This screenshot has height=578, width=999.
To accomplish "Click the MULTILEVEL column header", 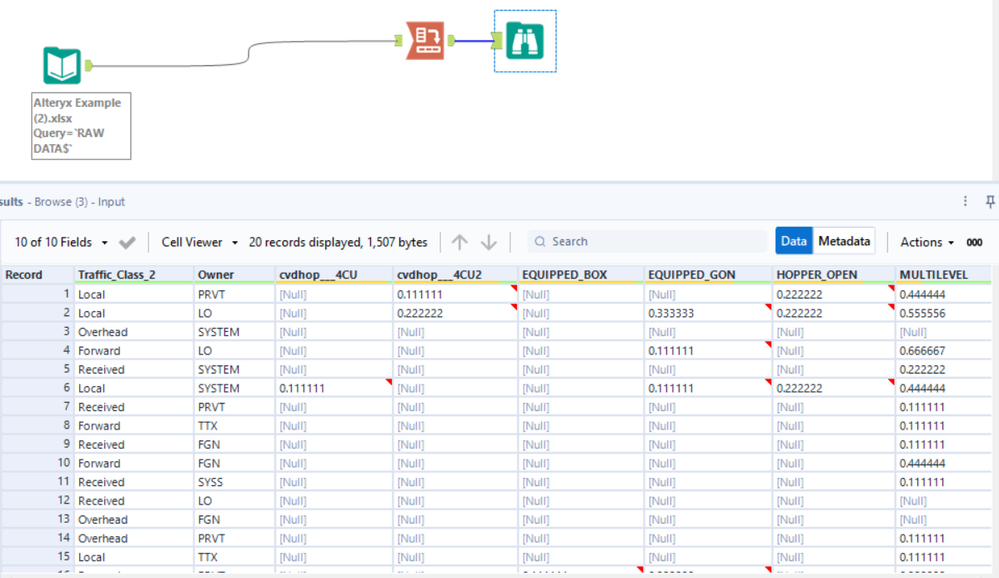I will [x=944, y=275].
